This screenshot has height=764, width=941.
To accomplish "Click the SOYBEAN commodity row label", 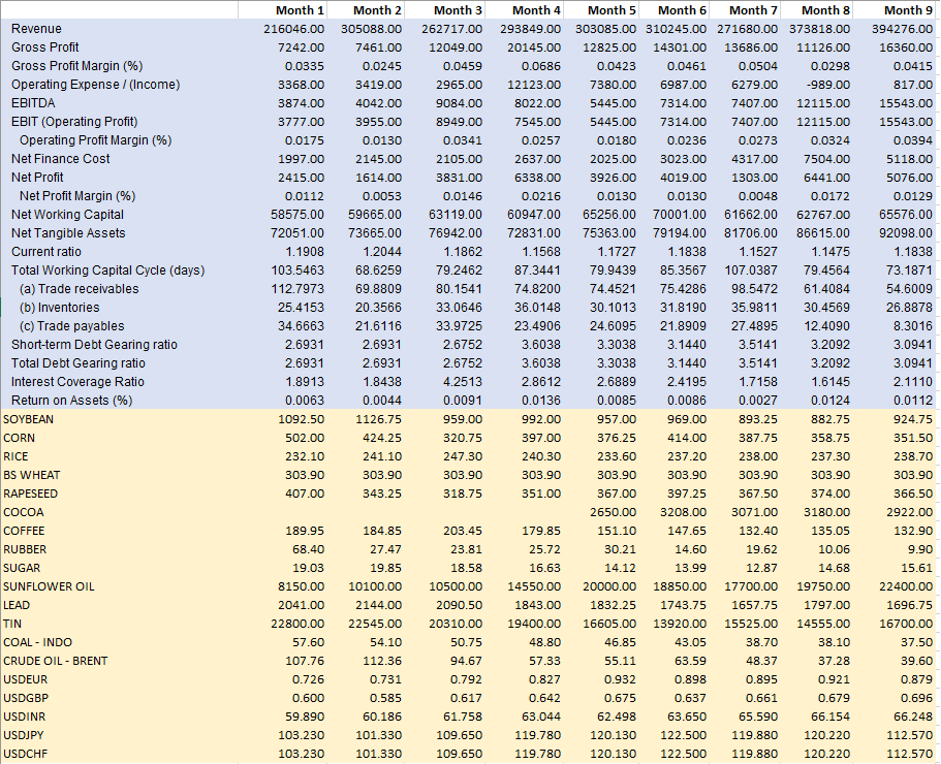I will click(29, 419).
